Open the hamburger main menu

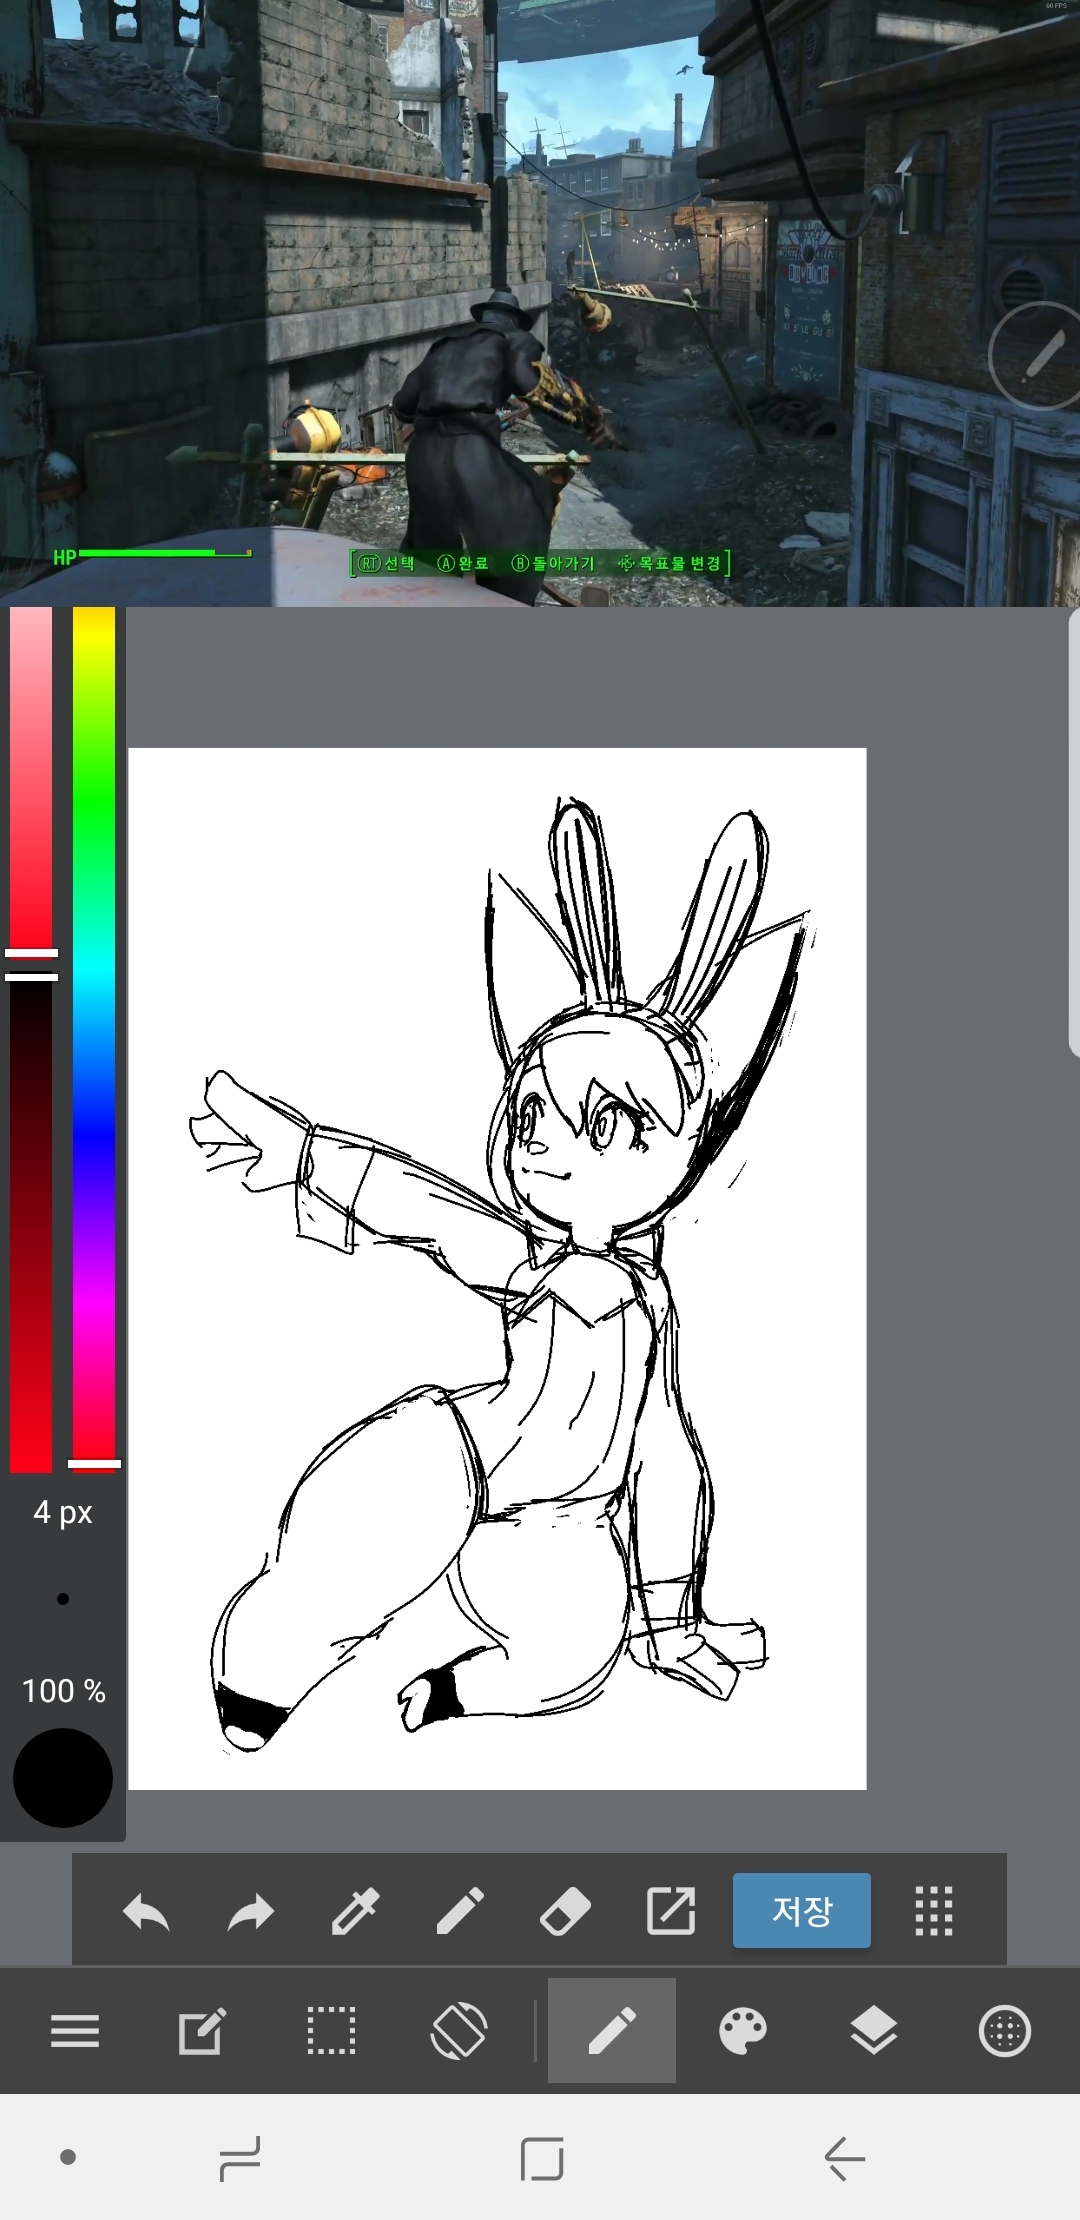pyautogui.click(x=75, y=2031)
